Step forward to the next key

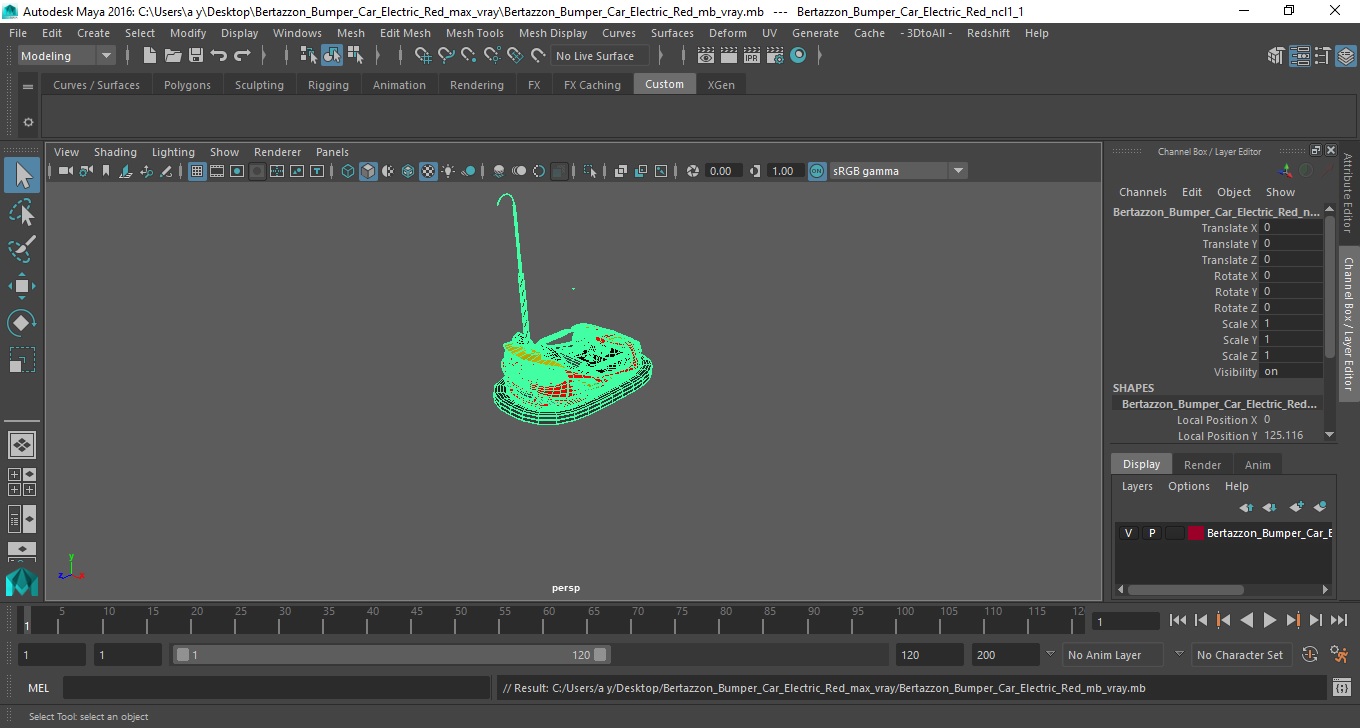pyautogui.click(x=1292, y=620)
